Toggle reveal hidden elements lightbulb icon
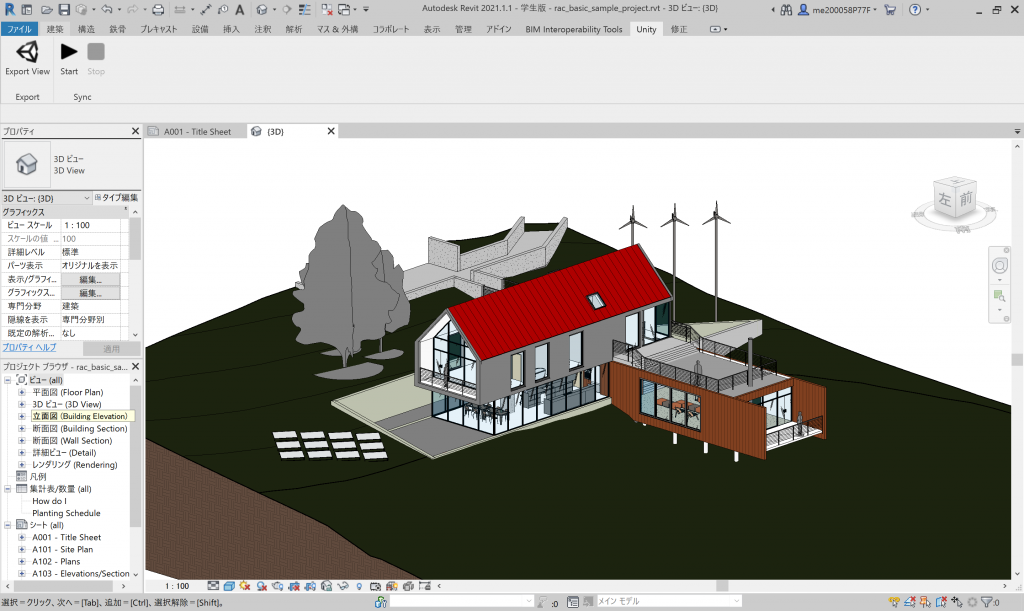 (x=359, y=586)
